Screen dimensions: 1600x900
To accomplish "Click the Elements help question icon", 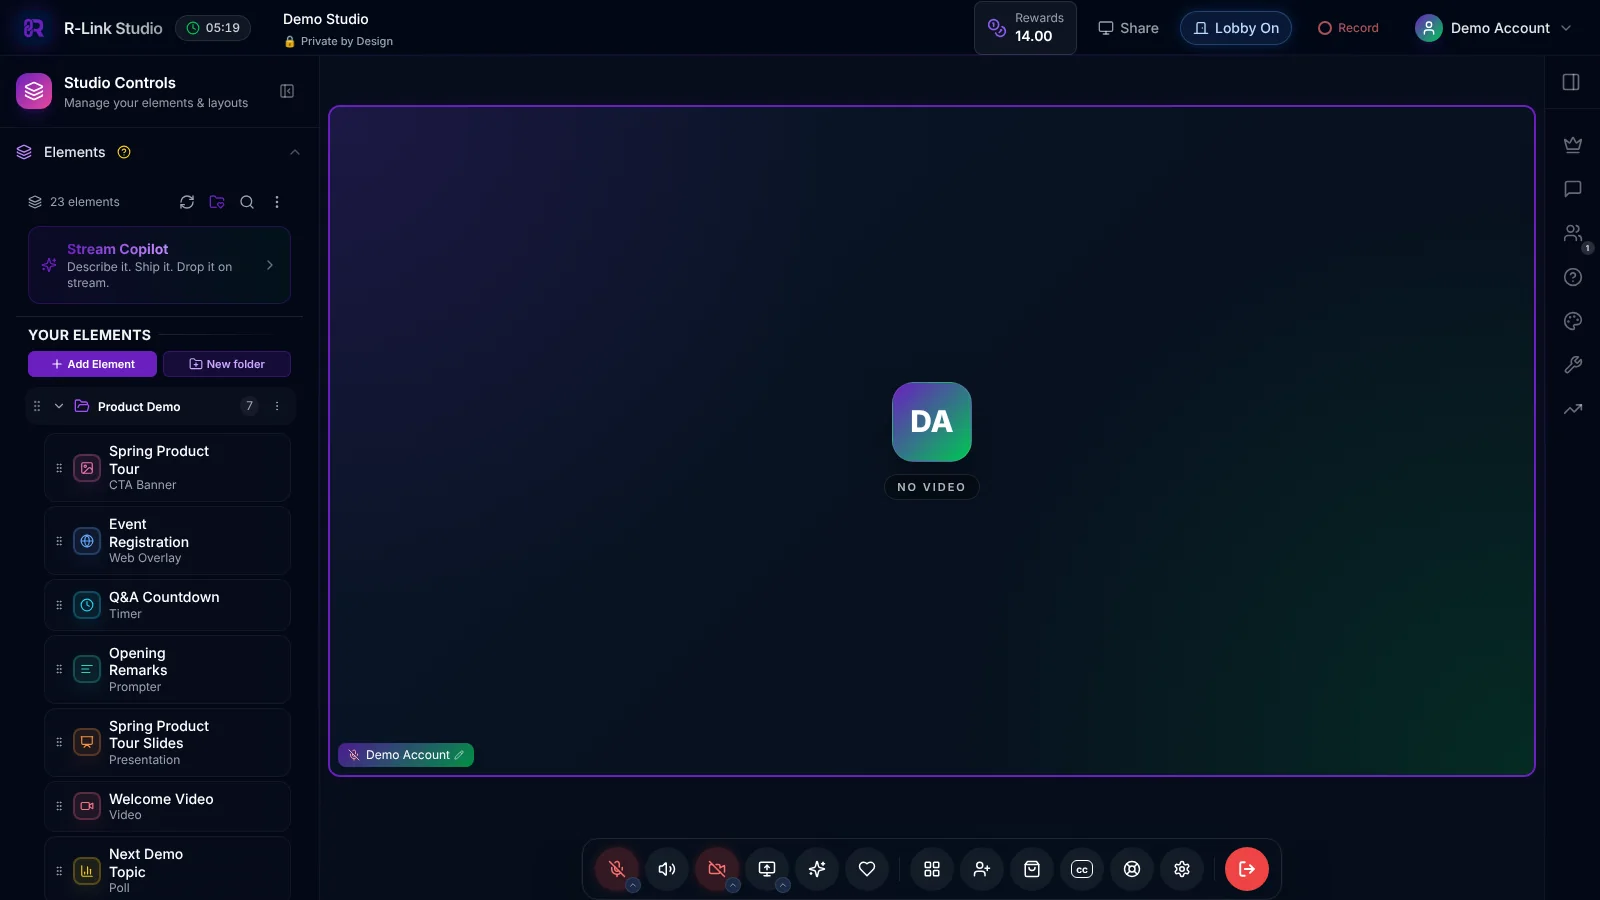I will [124, 152].
